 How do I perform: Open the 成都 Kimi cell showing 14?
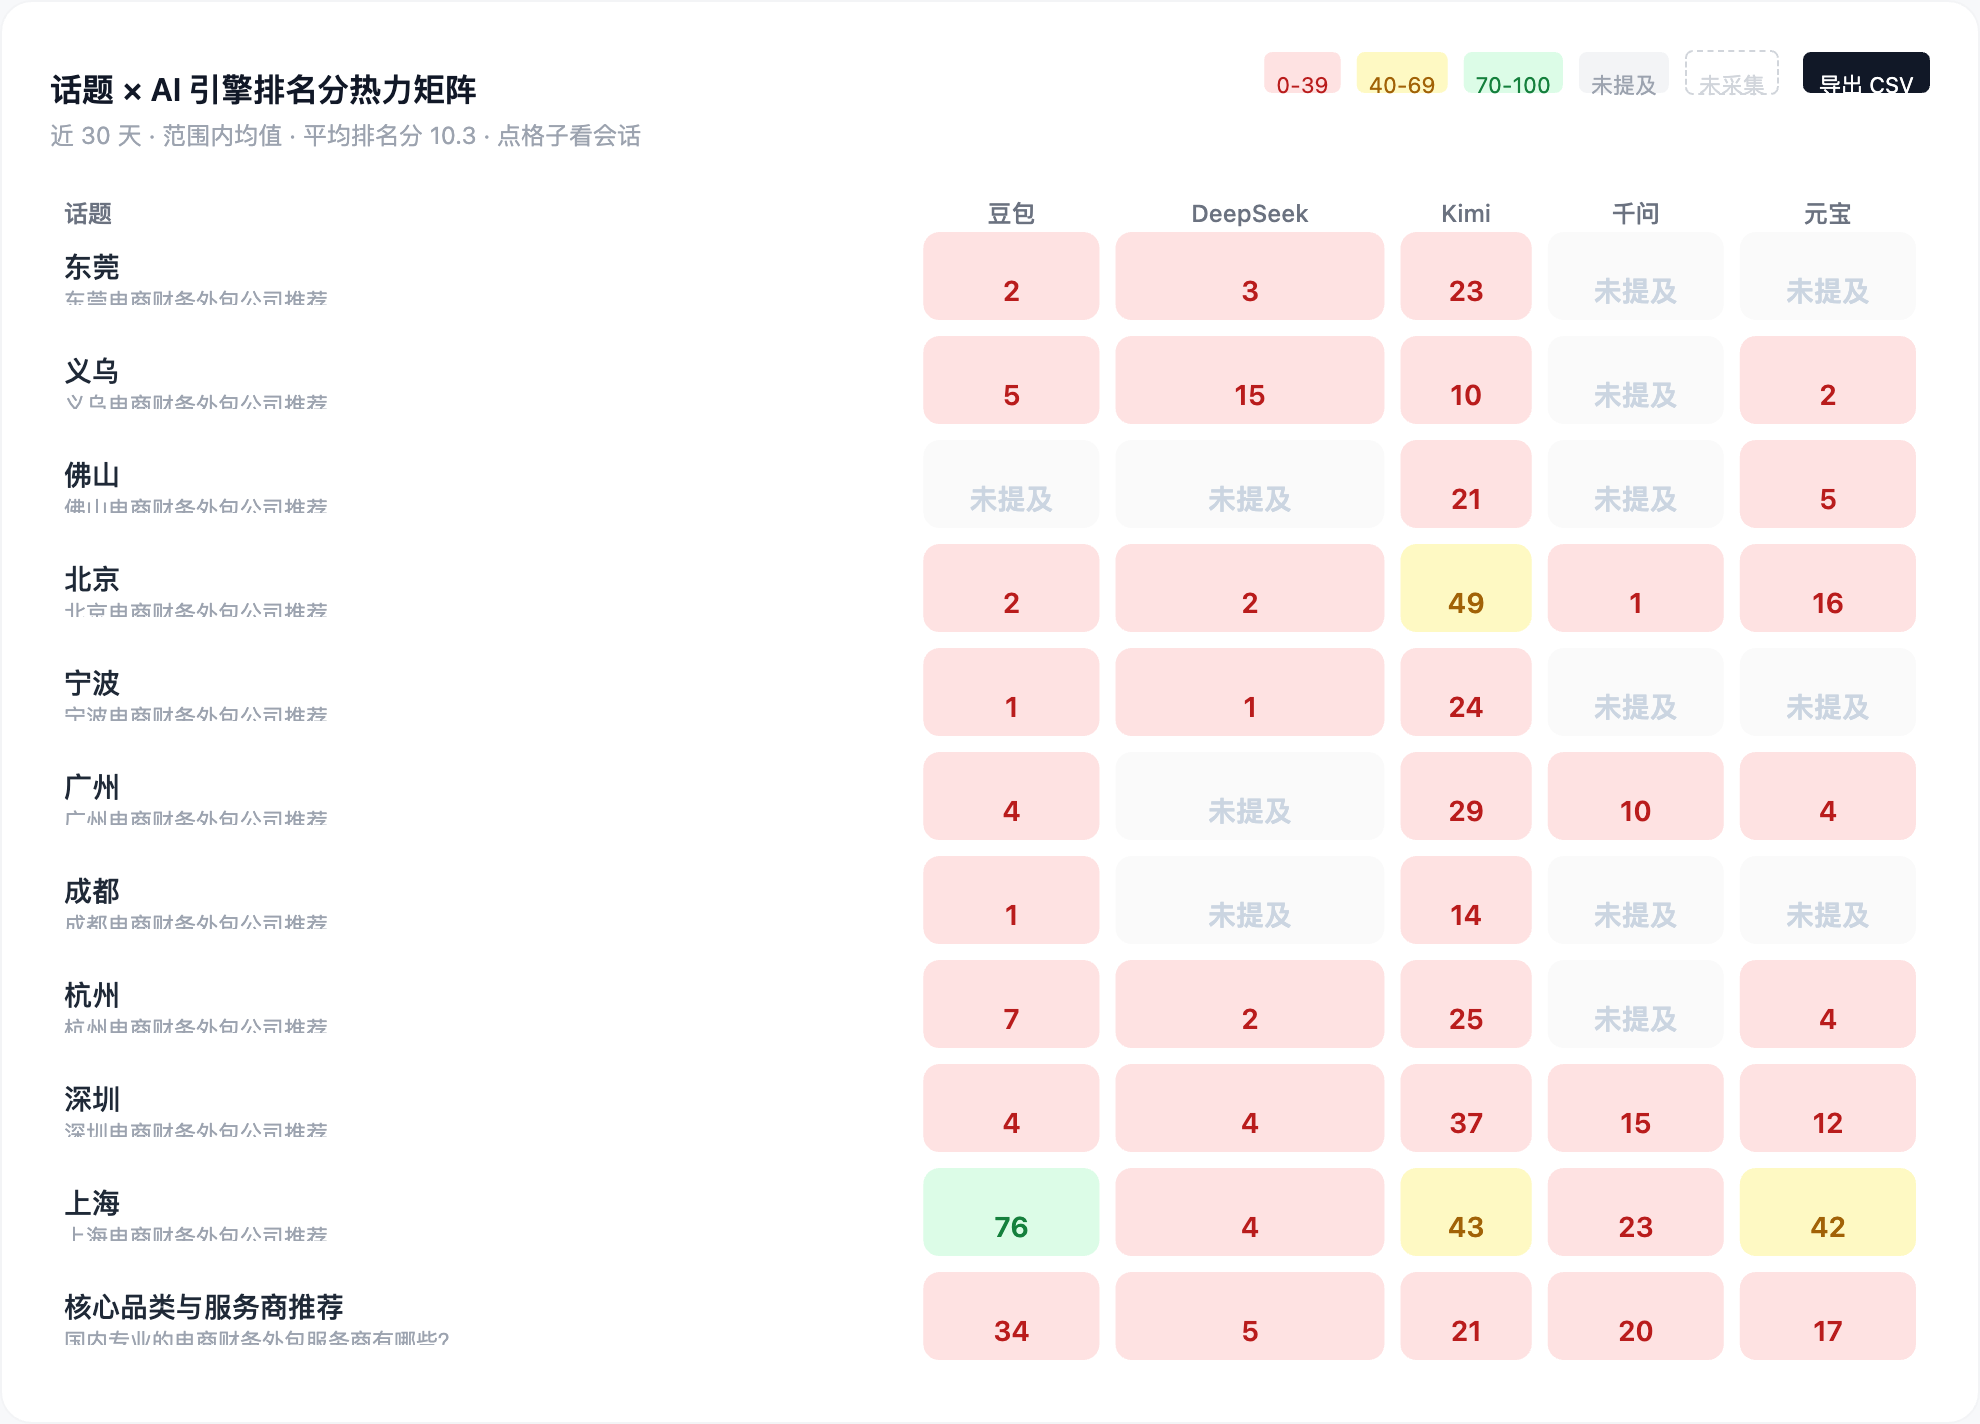click(x=1466, y=900)
